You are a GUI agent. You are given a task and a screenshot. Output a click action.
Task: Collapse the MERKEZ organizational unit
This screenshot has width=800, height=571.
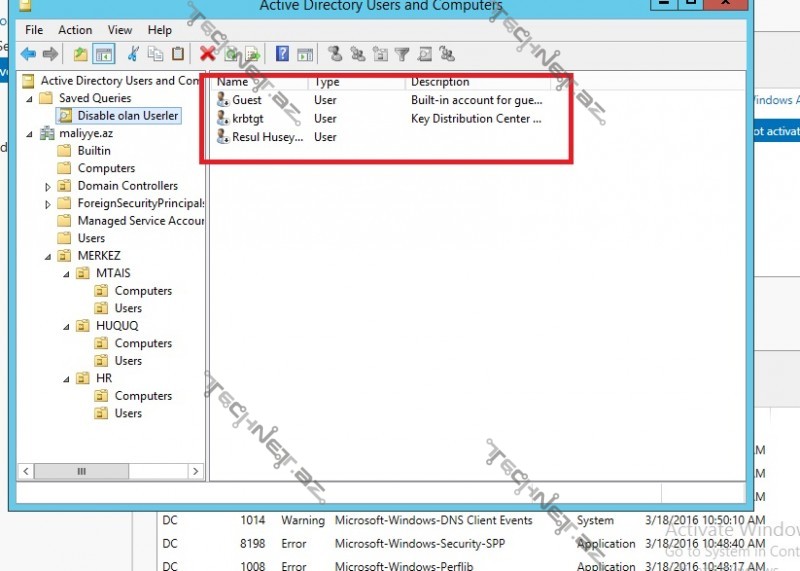pos(48,256)
